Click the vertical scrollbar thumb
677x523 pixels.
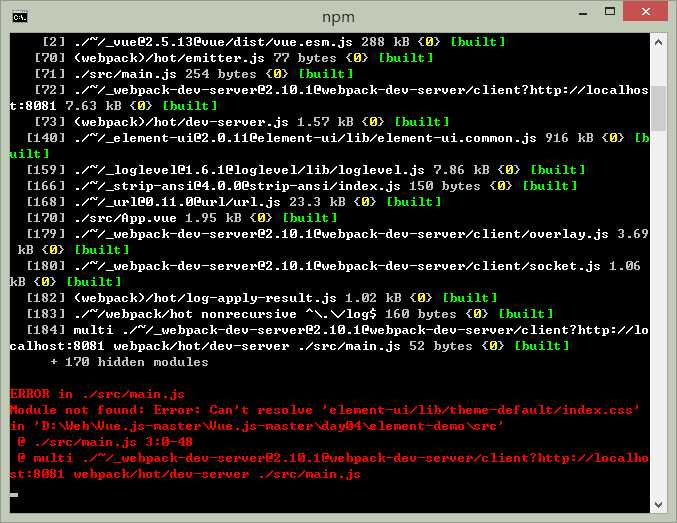(658, 108)
